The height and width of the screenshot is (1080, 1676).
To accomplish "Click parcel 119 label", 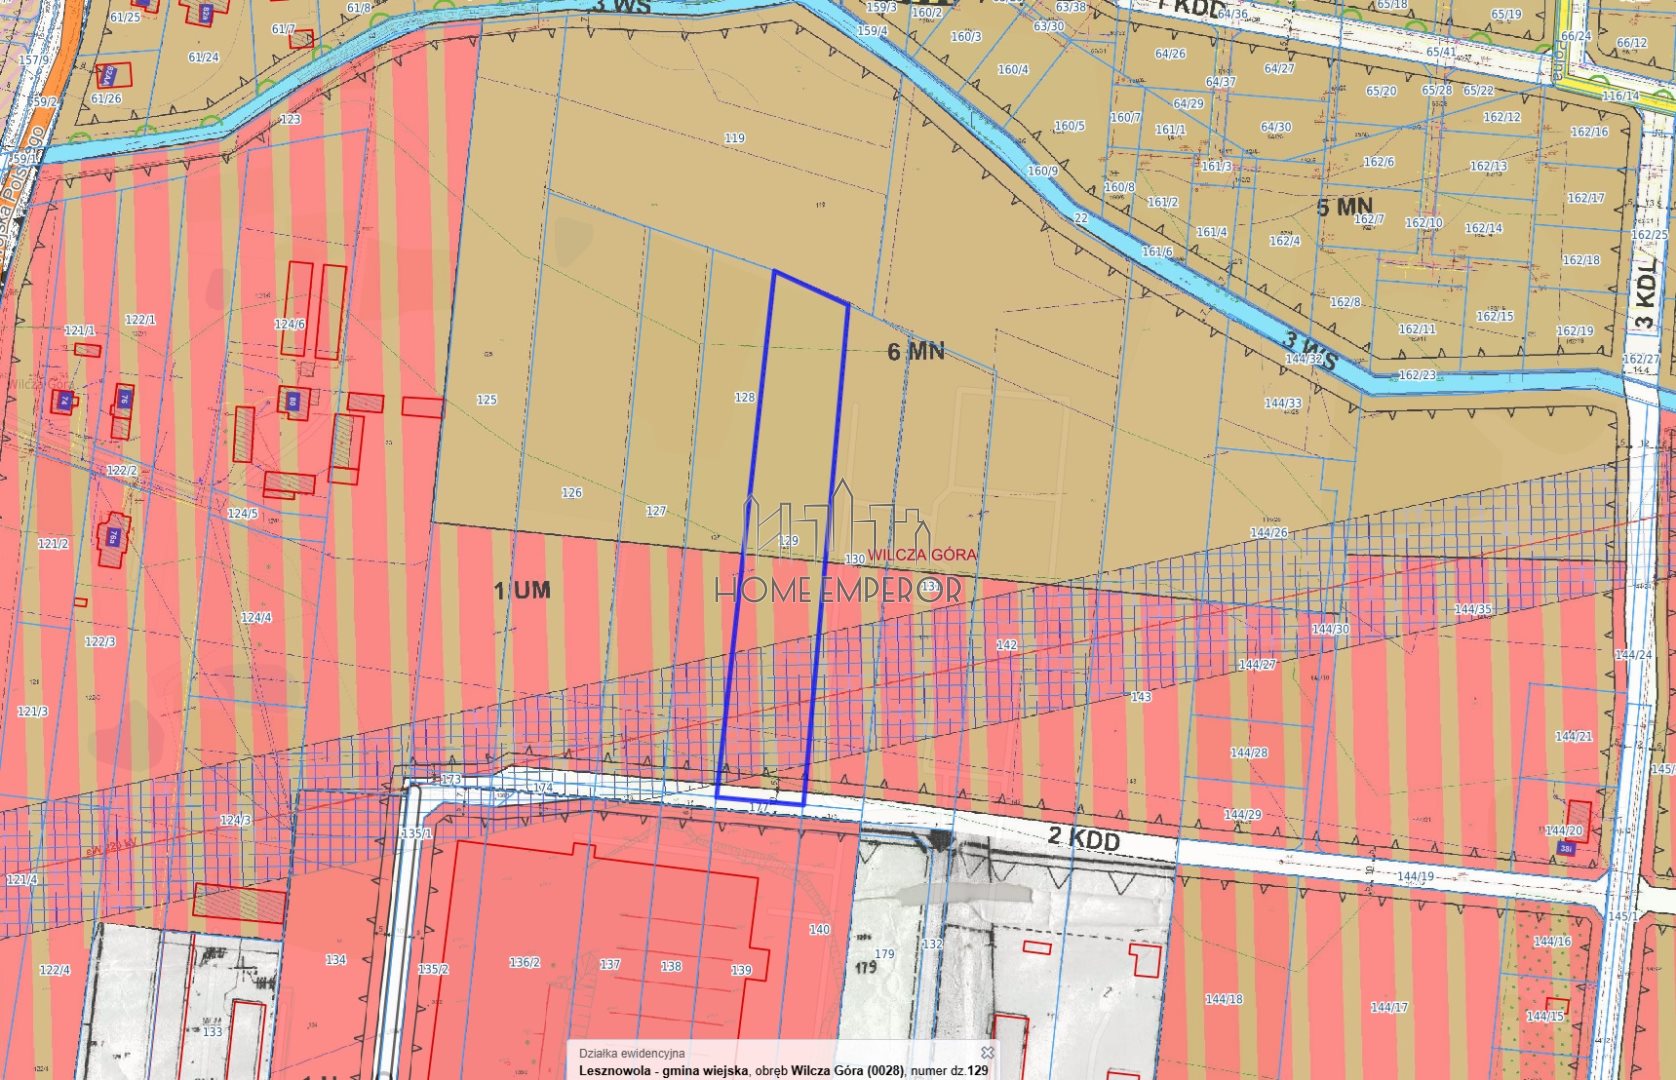I will point(734,138).
